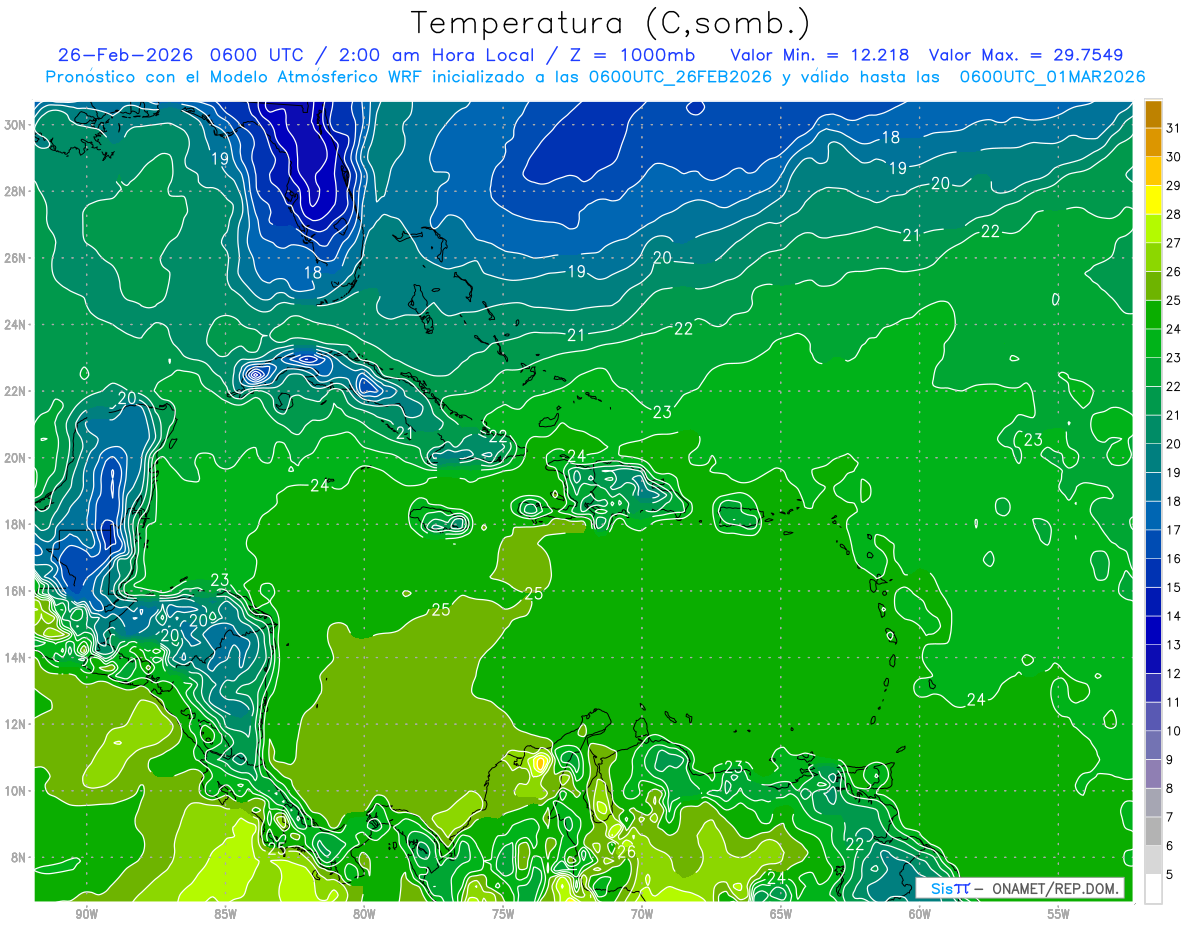Click the "15" value on the color scale
The height and width of the screenshot is (927, 1200).
[1174, 587]
